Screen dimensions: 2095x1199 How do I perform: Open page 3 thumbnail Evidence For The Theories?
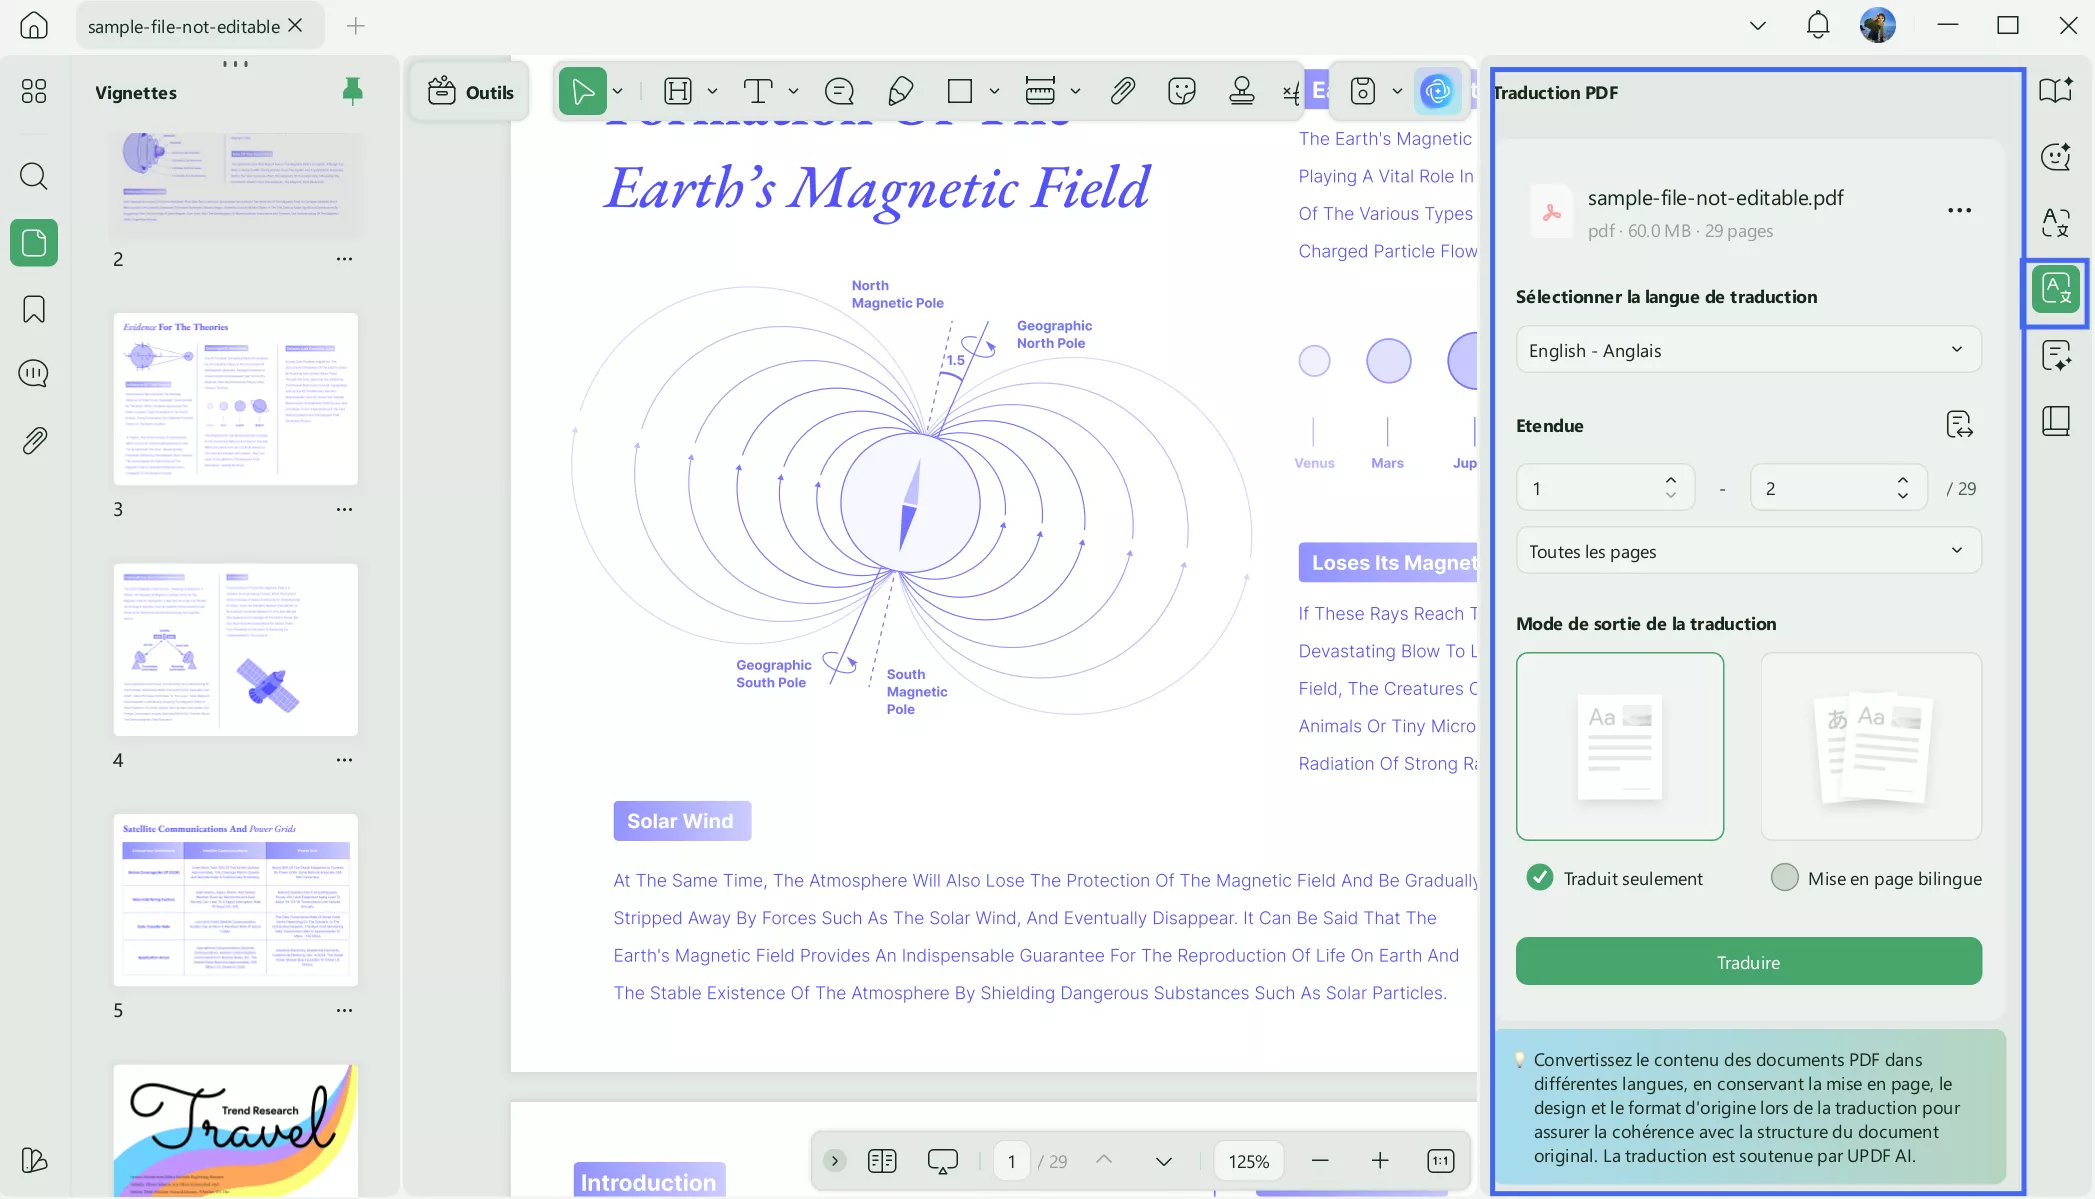coord(236,399)
